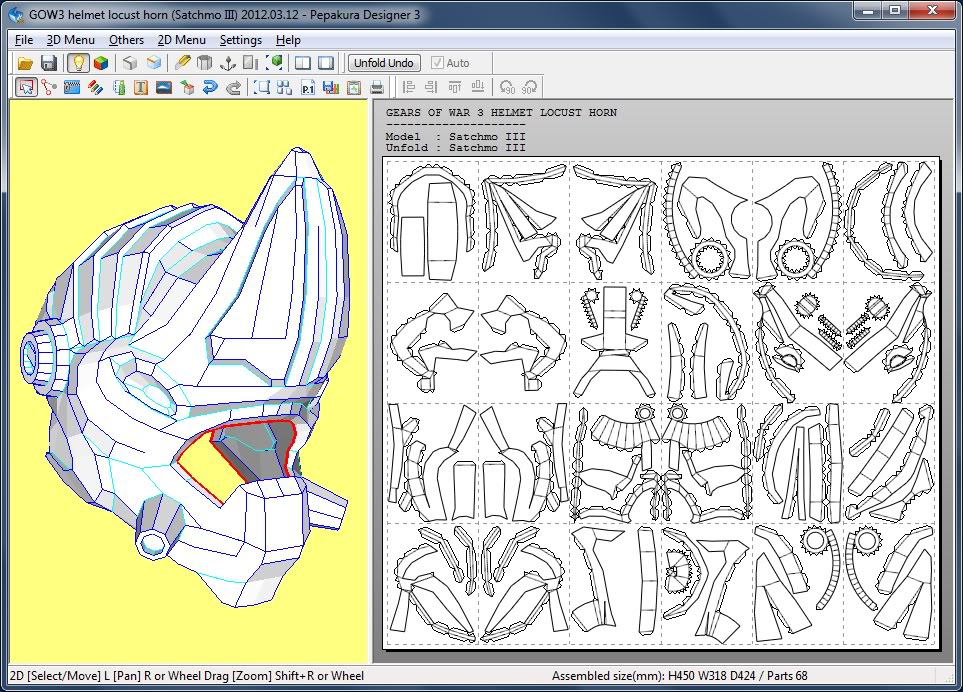
Task: Open the File menu
Action: [24, 40]
